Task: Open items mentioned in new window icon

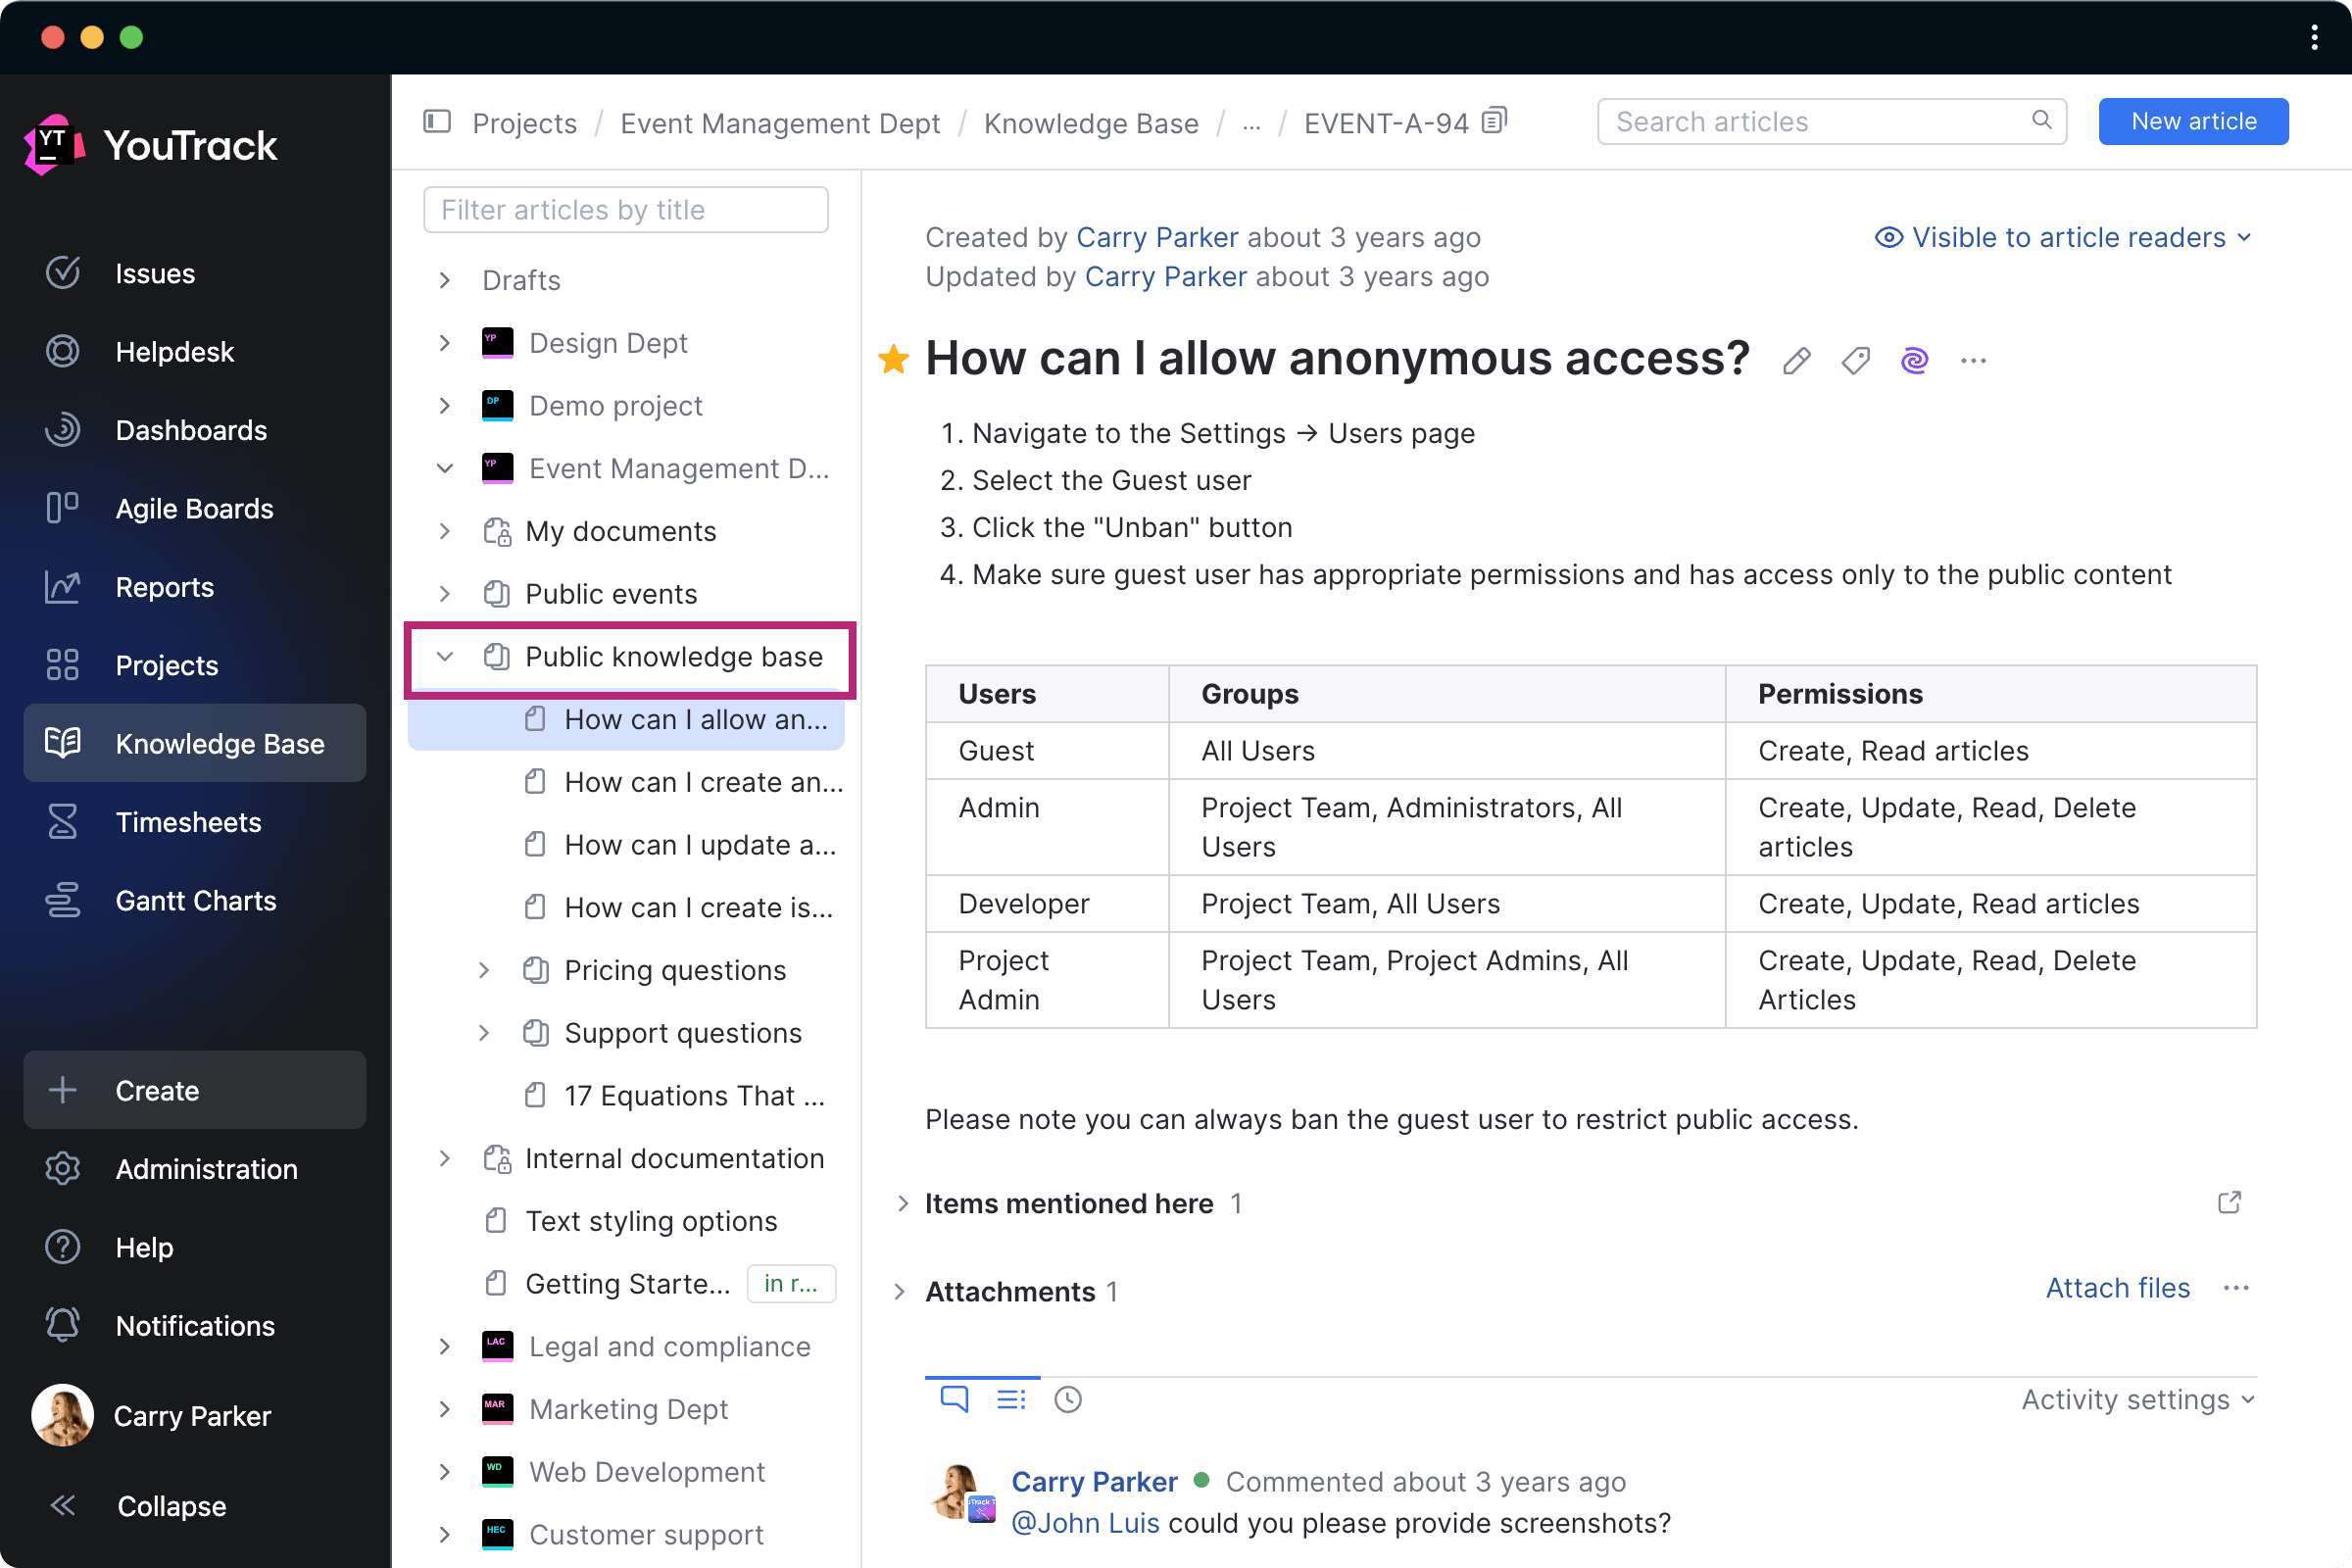Action: coord(2229,1203)
